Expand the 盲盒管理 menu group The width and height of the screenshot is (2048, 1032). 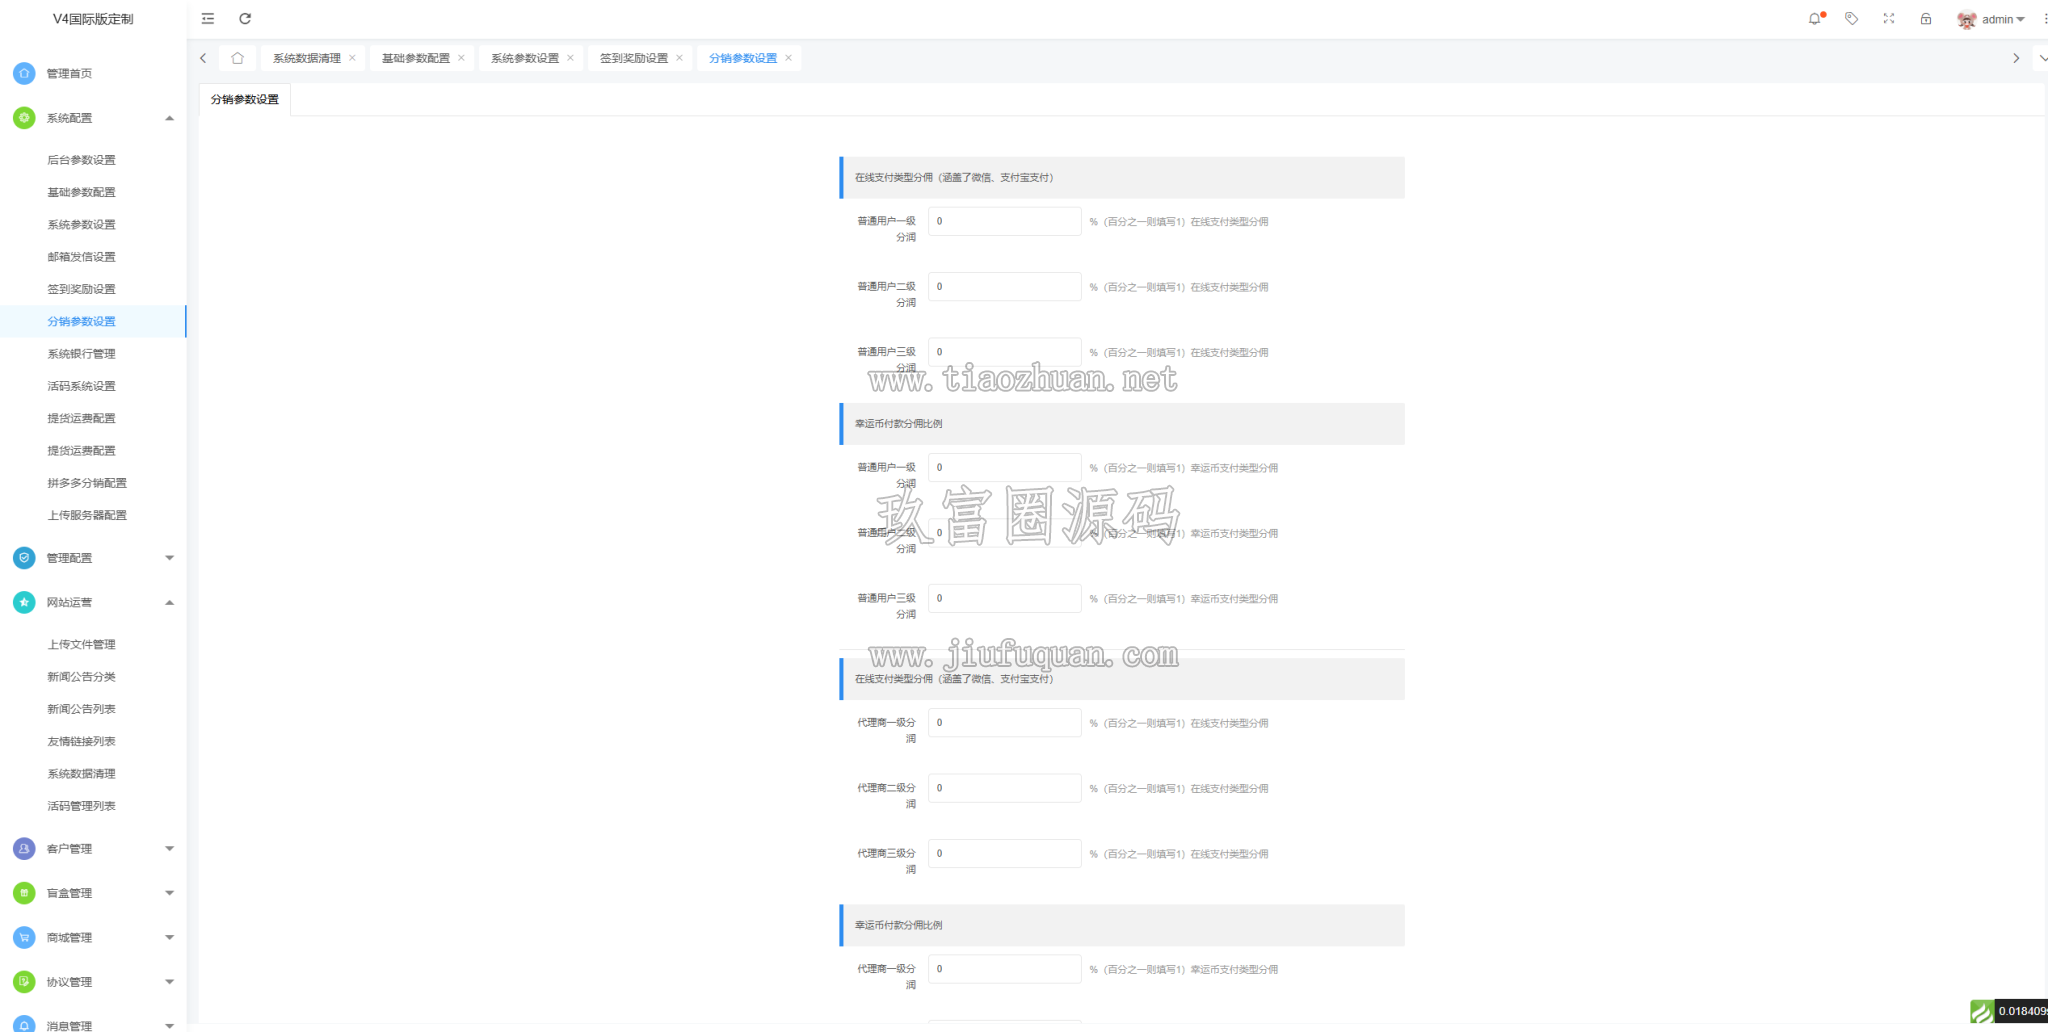93,893
